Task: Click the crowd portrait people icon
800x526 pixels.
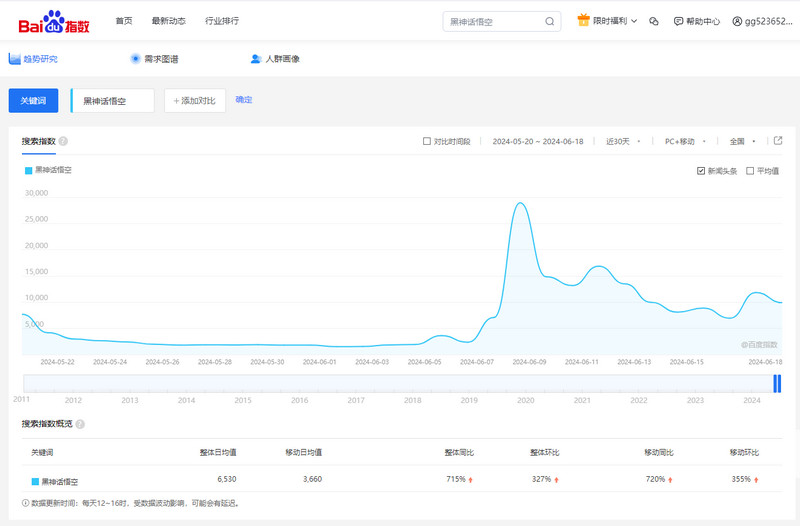Action: click(x=256, y=59)
